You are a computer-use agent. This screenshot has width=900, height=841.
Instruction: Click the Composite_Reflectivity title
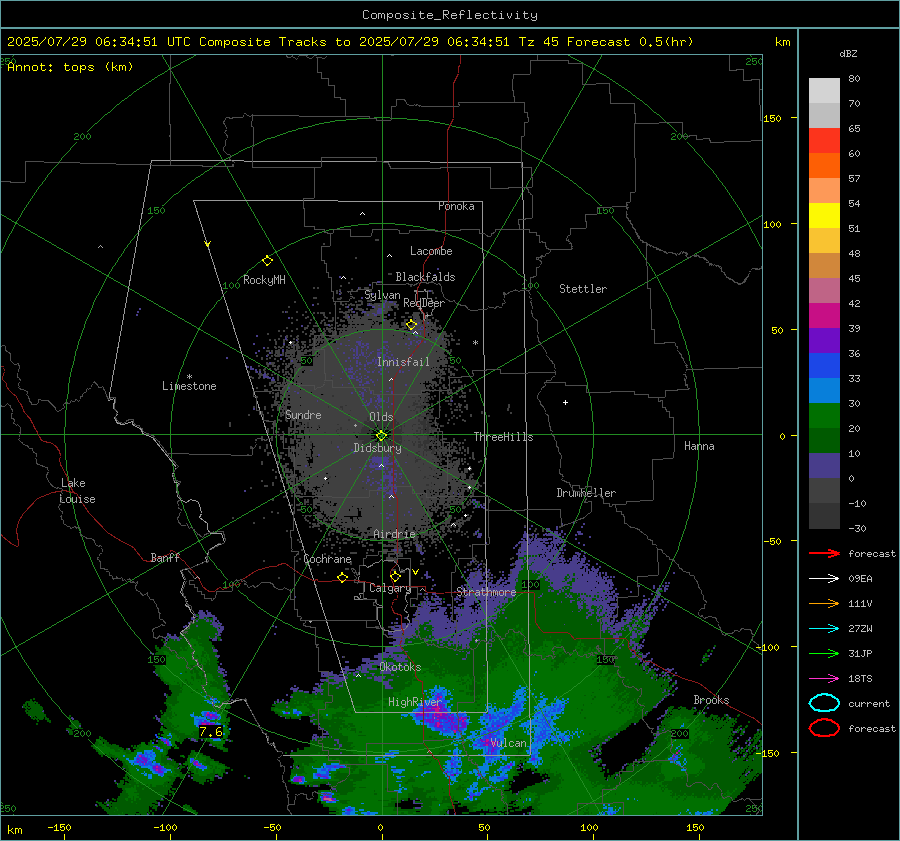(450, 15)
